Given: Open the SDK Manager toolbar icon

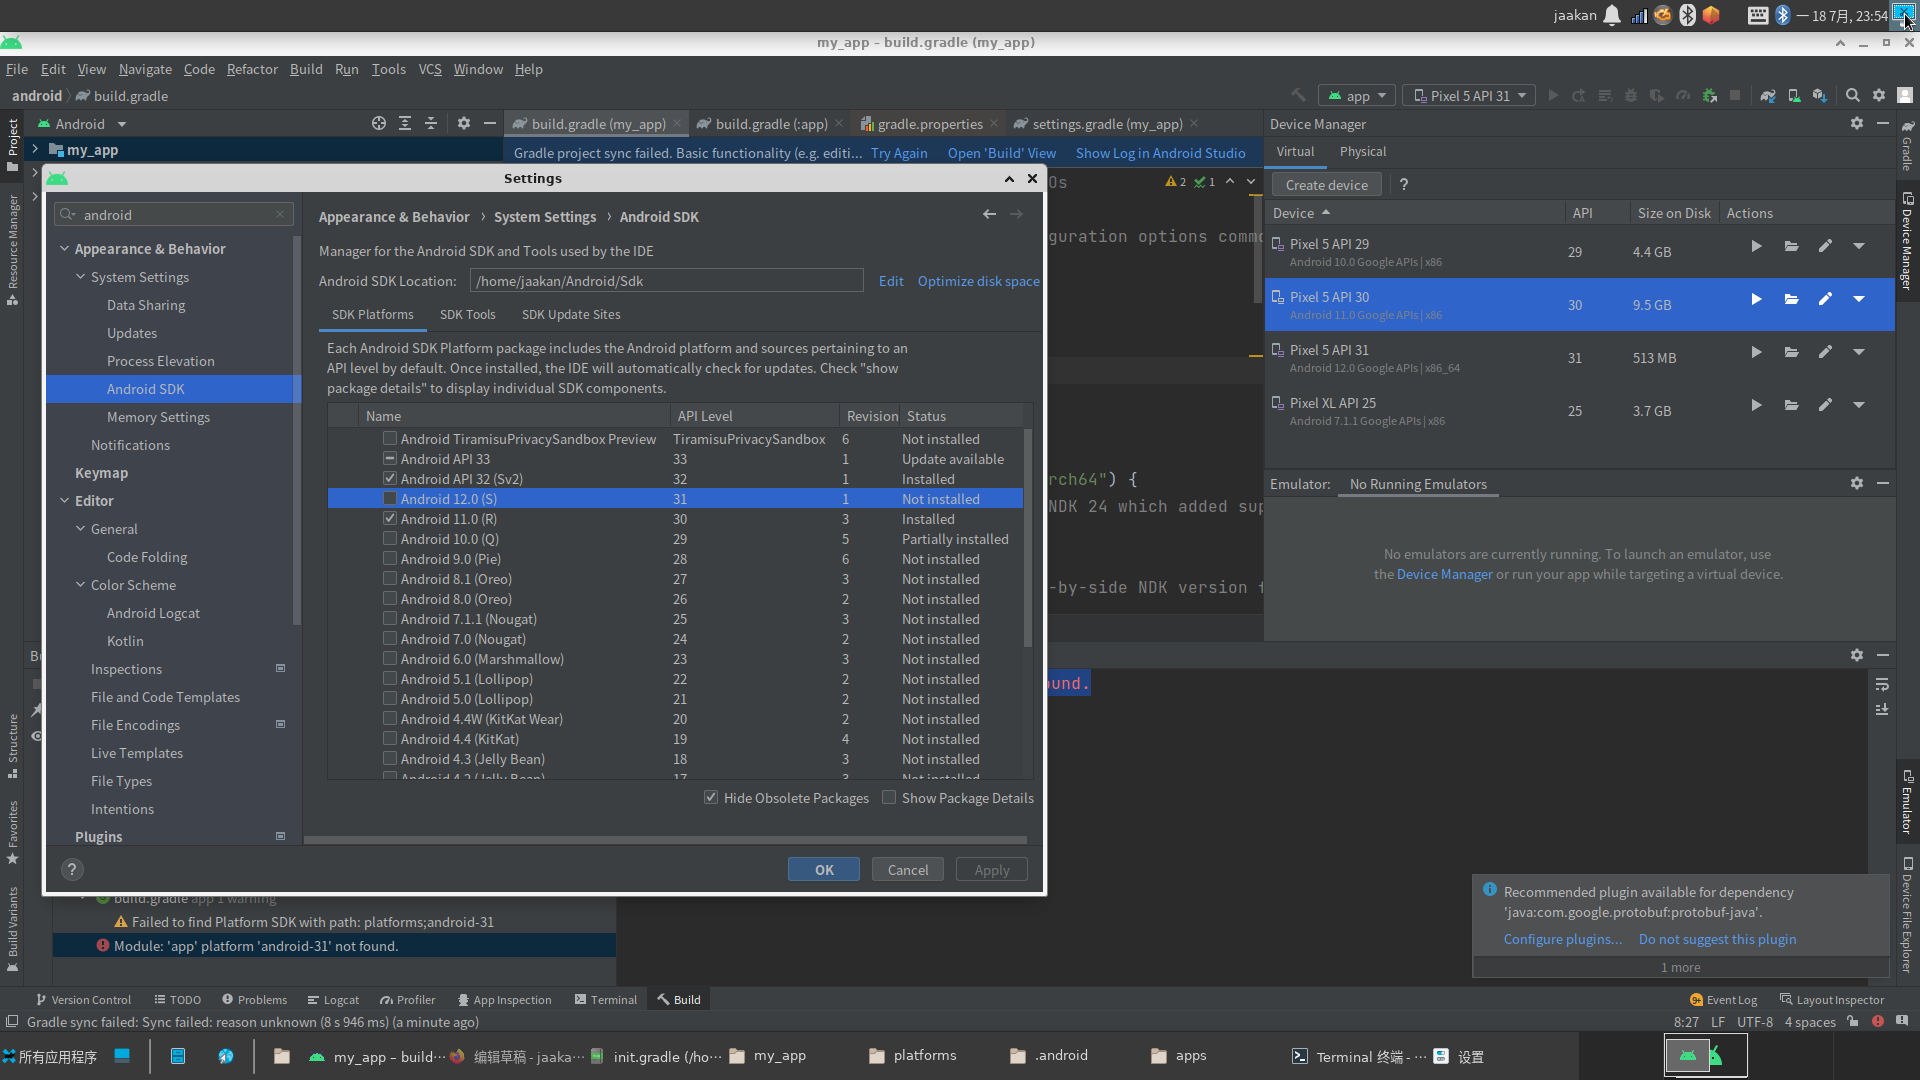Looking at the screenshot, I should click(x=1820, y=96).
